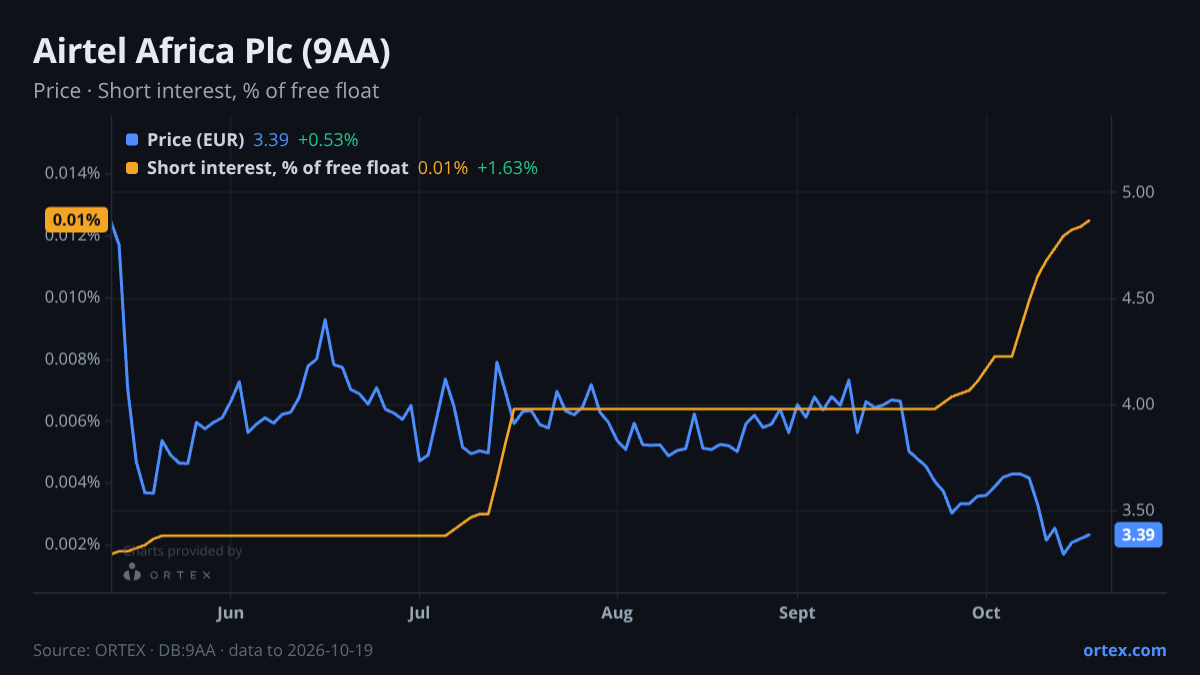Click the blue 3.39 axis price badge
This screenshot has height=675, width=1200.
click(x=1138, y=535)
